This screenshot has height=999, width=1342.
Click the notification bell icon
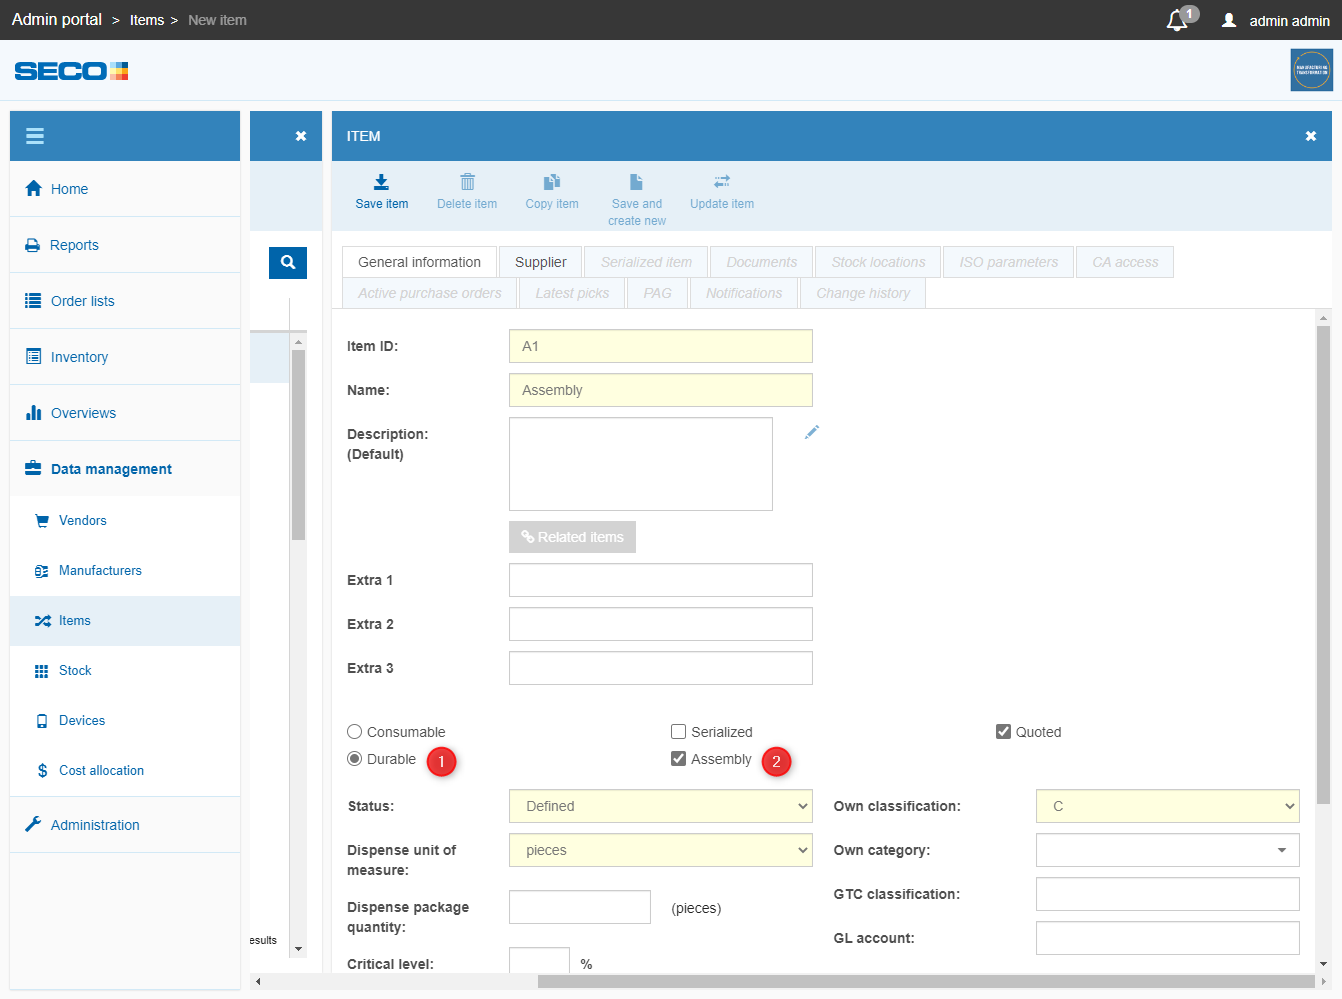[x=1179, y=20]
